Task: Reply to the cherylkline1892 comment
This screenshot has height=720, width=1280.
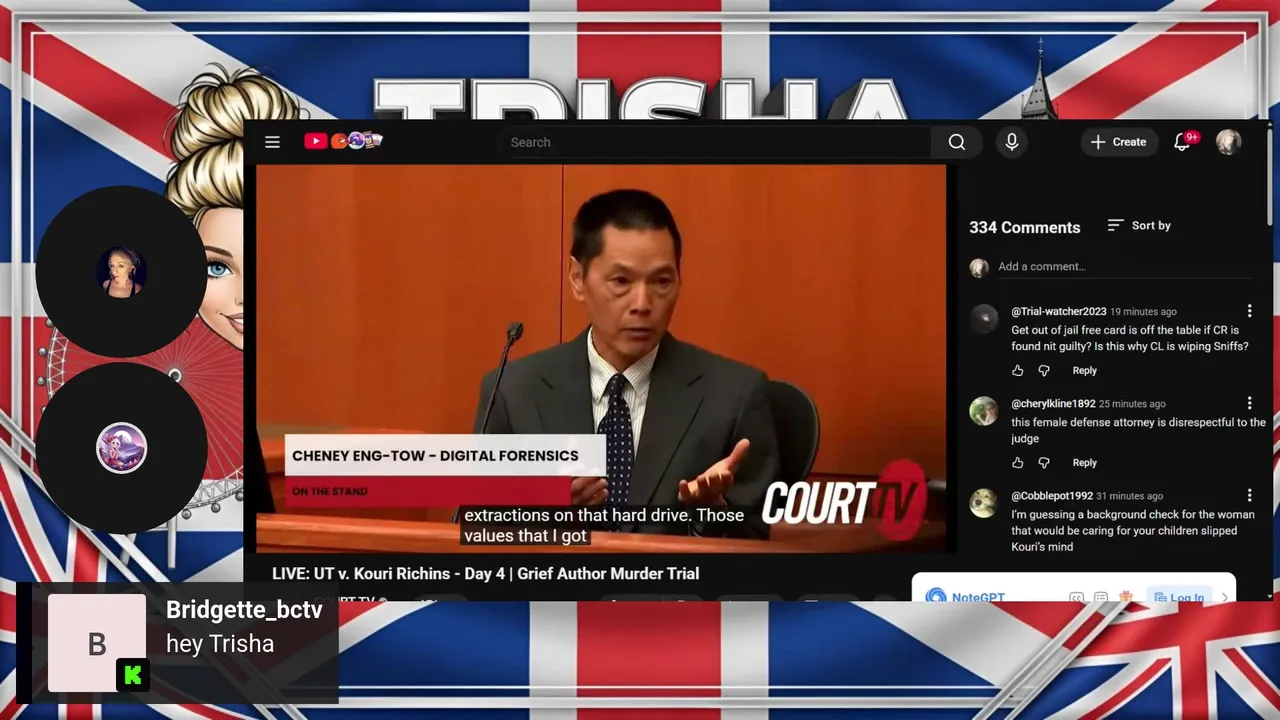Action: [x=1085, y=463]
